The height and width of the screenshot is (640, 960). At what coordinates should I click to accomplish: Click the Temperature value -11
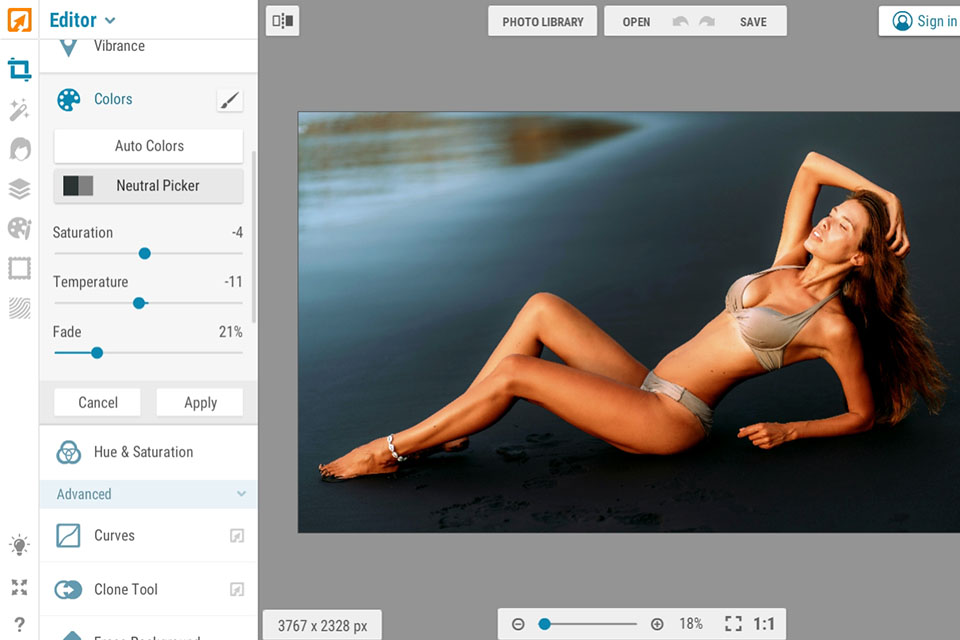pos(233,282)
